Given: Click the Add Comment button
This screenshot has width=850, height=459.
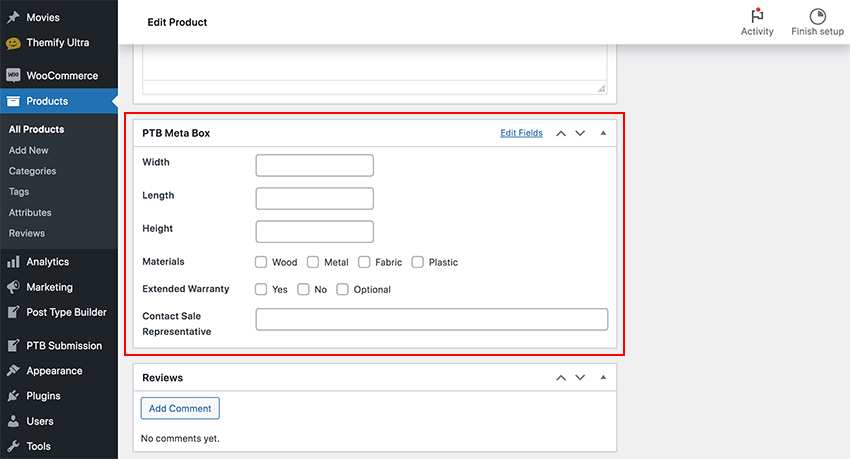Looking at the screenshot, I should click(x=180, y=409).
